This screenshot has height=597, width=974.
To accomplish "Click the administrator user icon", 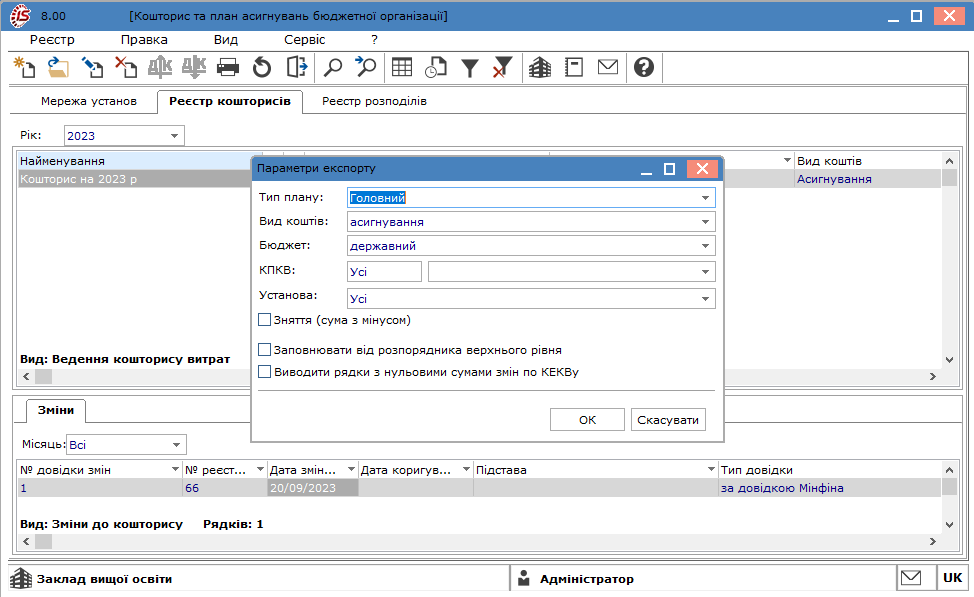I will click(524, 578).
